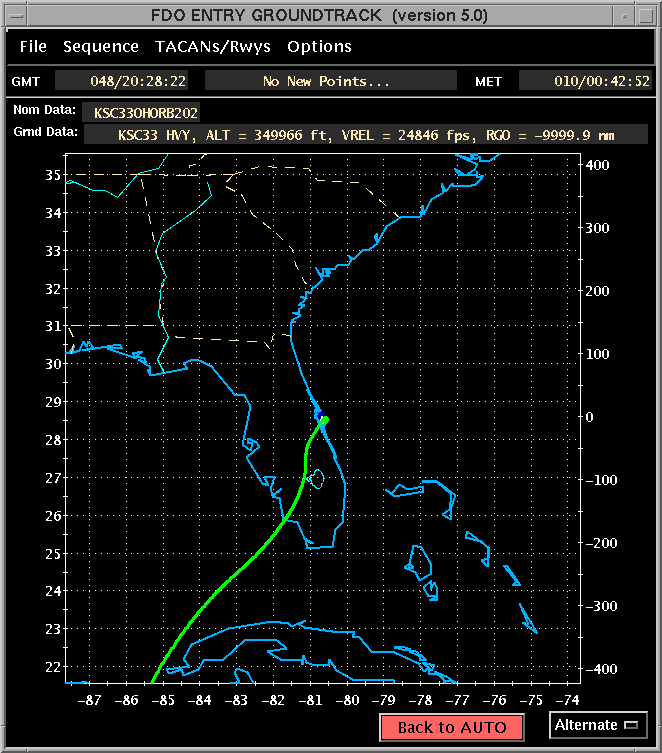Click the Grnd Data readout line
The height and width of the screenshot is (753, 662).
[366, 135]
